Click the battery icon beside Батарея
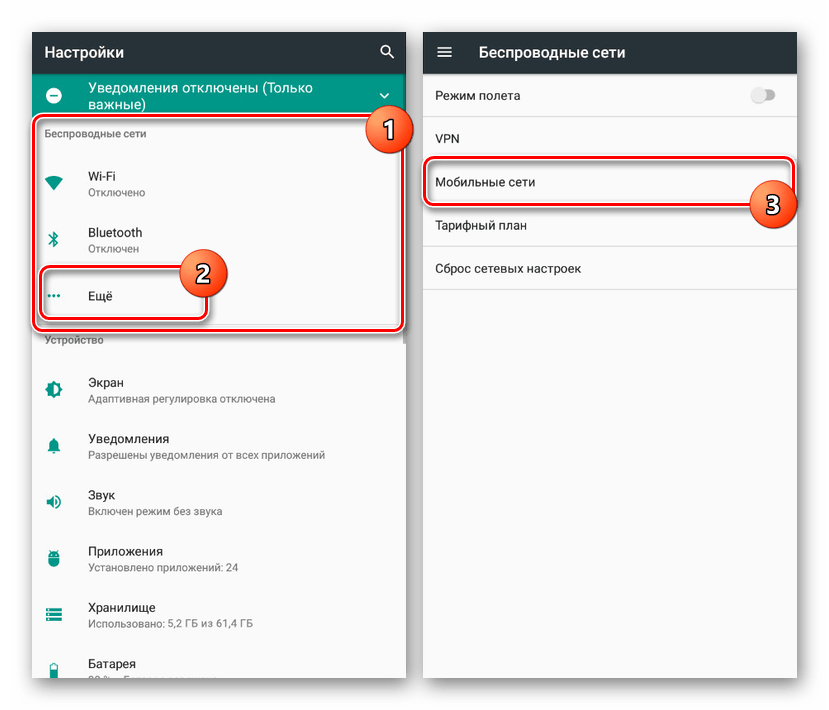Image resolution: width=829 pixels, height=710 pixels. [x=54, y=670]
